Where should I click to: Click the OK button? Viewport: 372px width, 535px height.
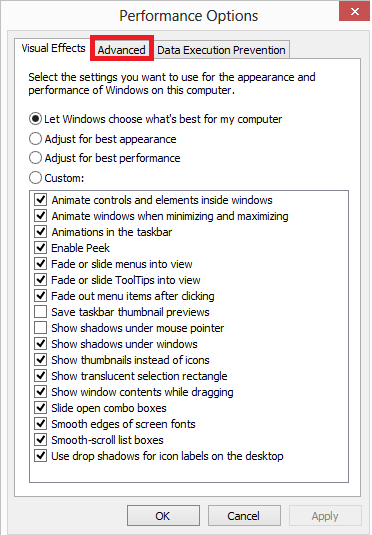click(x=163, y=516)
